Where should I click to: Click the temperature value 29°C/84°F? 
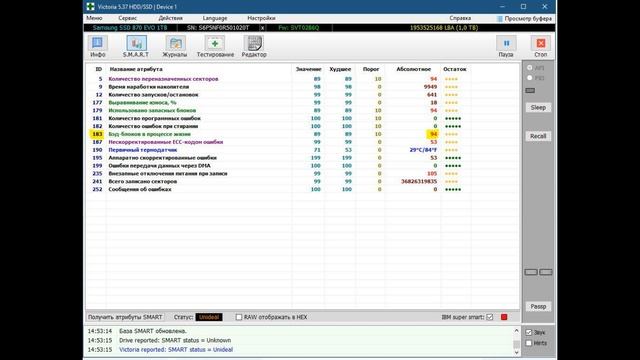click(x=423, y=150)
